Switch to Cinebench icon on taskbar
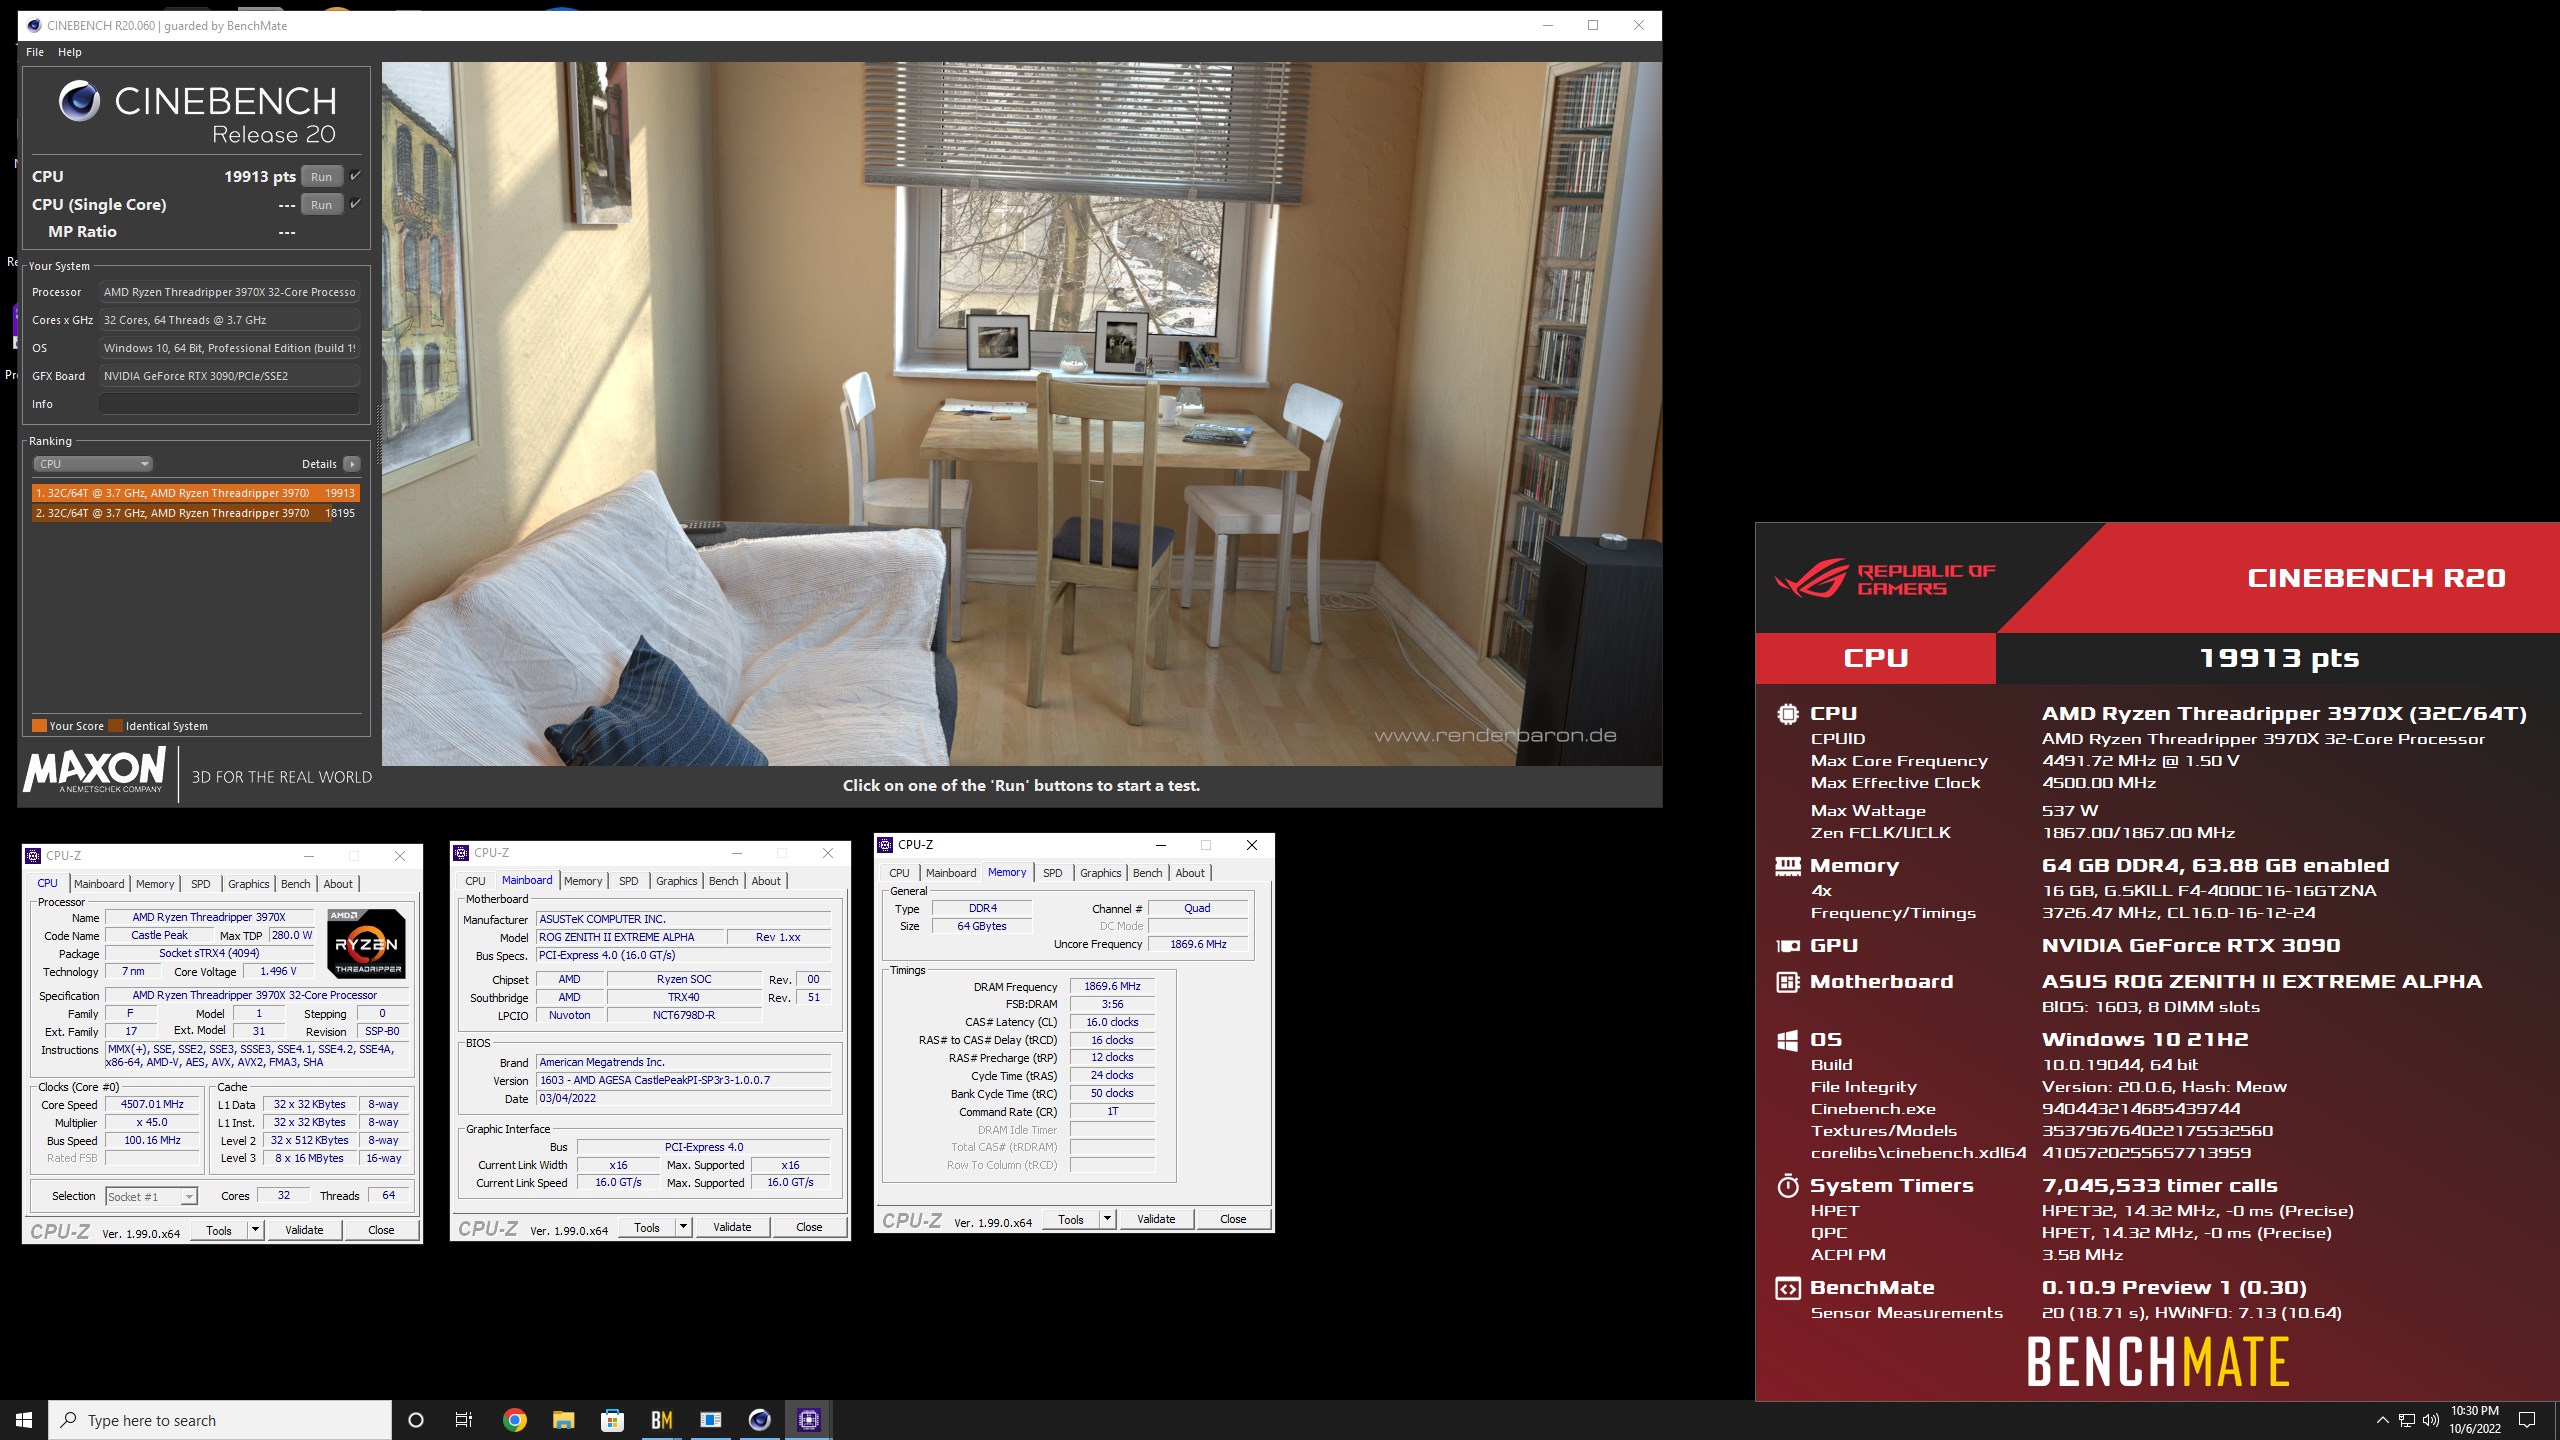2560x1440 pixels. click(759, 1420)
